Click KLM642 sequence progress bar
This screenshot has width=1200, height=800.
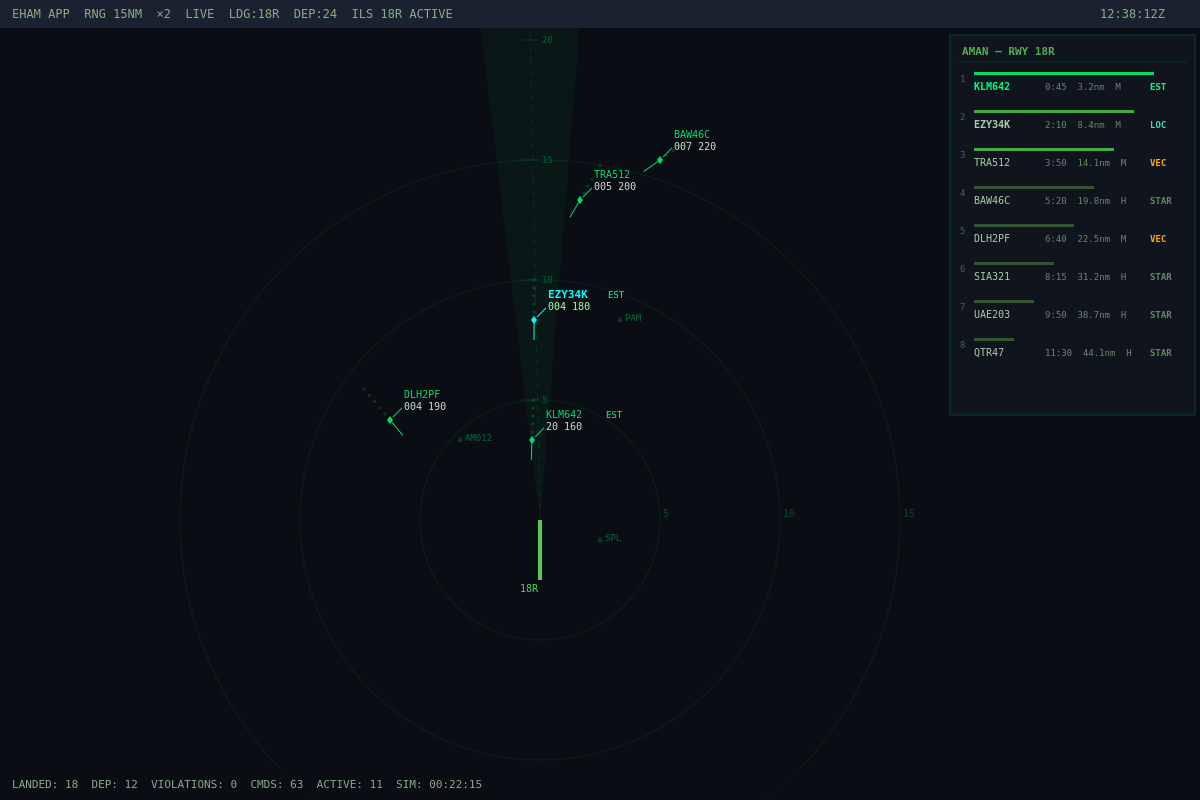[1064, 73]
